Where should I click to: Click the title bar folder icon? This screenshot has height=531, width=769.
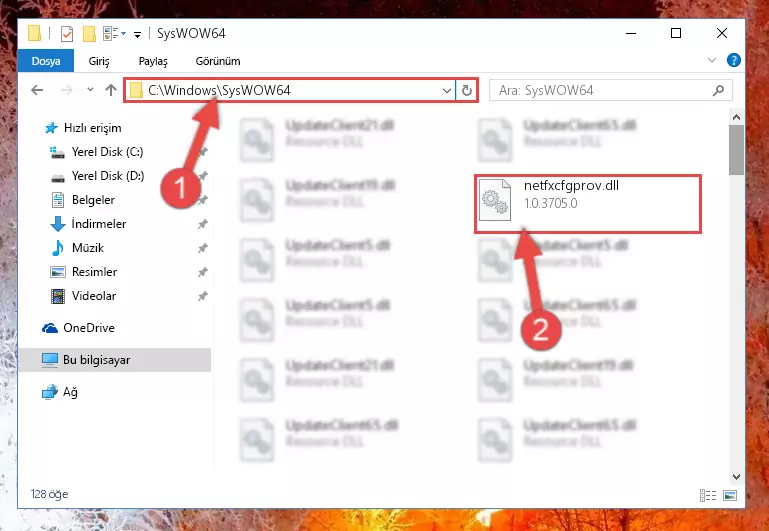[35, 33]
